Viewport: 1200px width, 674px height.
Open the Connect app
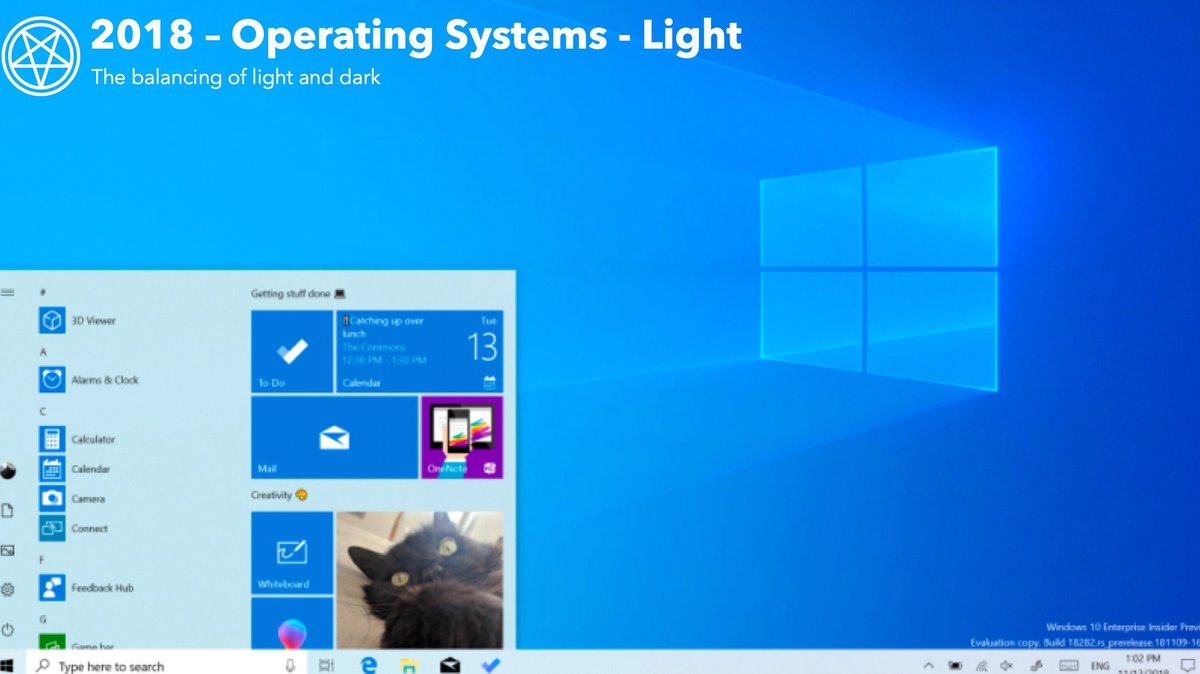(74, 528)
